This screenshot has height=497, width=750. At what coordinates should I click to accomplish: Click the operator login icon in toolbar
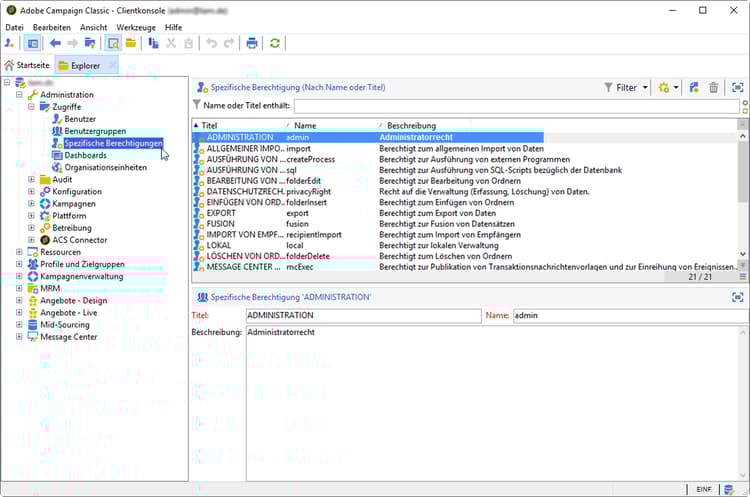(x=9, y=44)
